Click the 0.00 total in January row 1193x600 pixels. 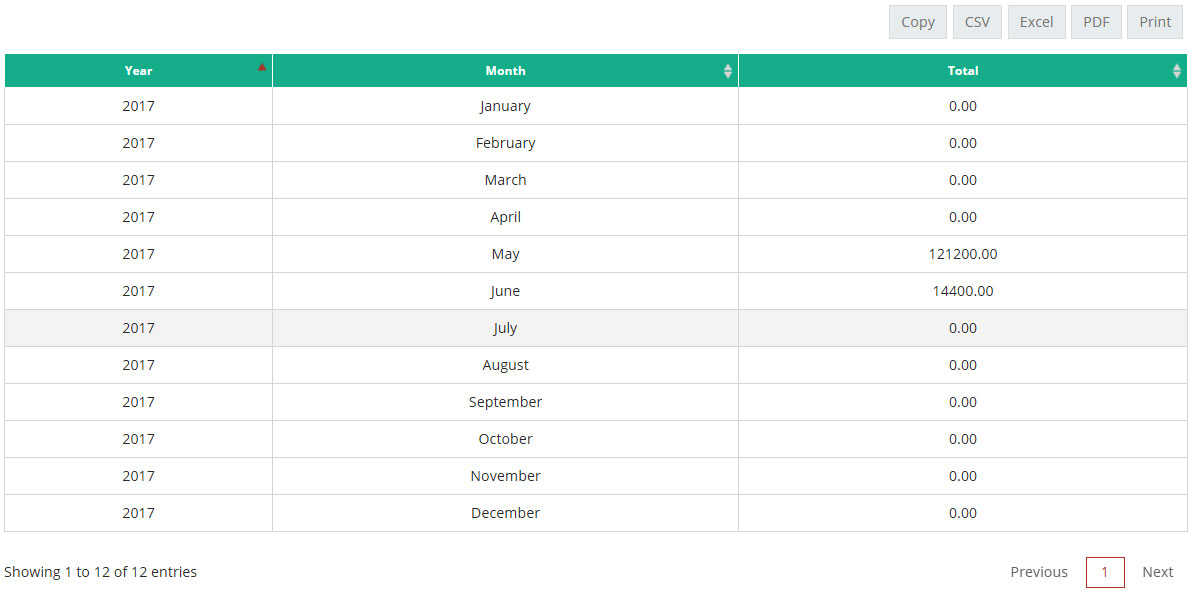(962, 106)
